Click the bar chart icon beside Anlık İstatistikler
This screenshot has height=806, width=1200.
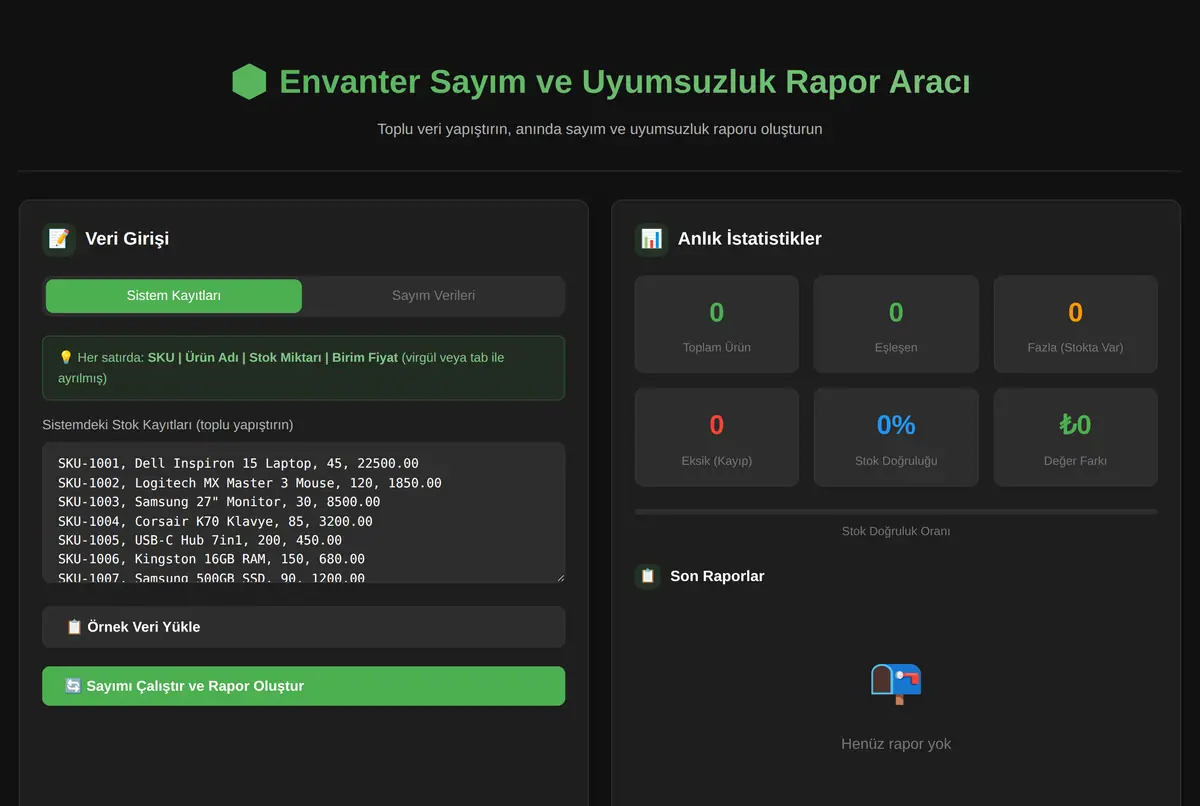coord(652,239)
